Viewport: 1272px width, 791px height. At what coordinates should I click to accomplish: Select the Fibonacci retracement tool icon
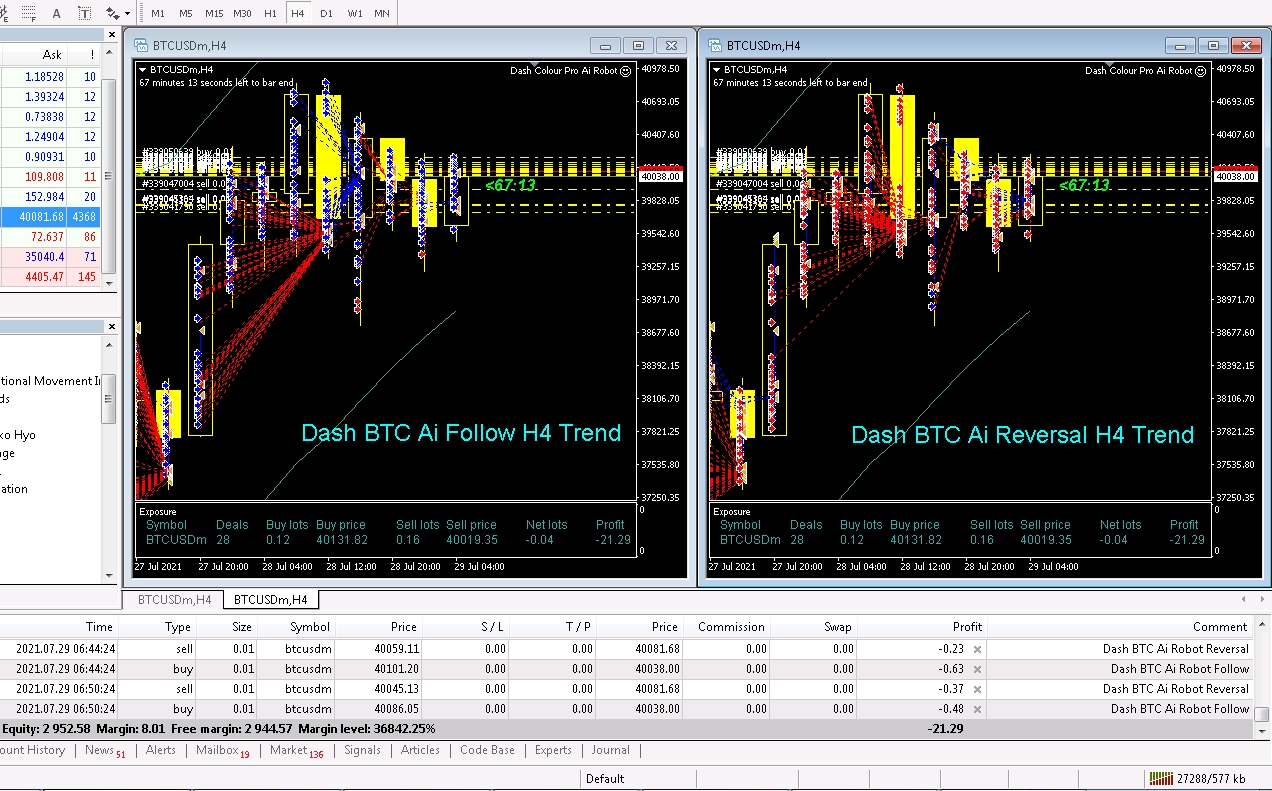(x=27, y=13)
